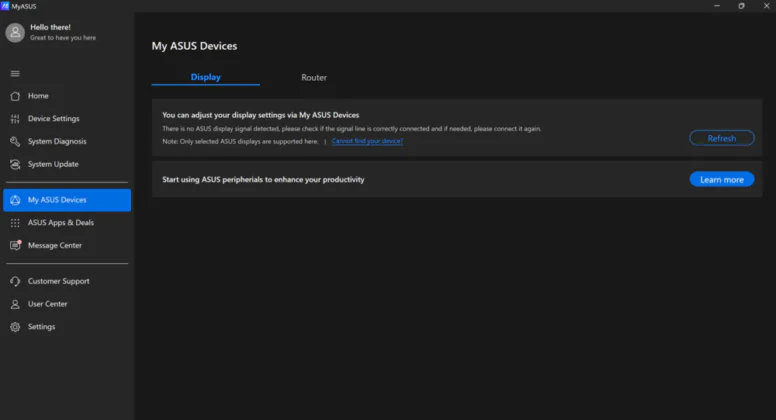Click the ASUS Apps & Deals grid icon

click(x=15, y=223)
